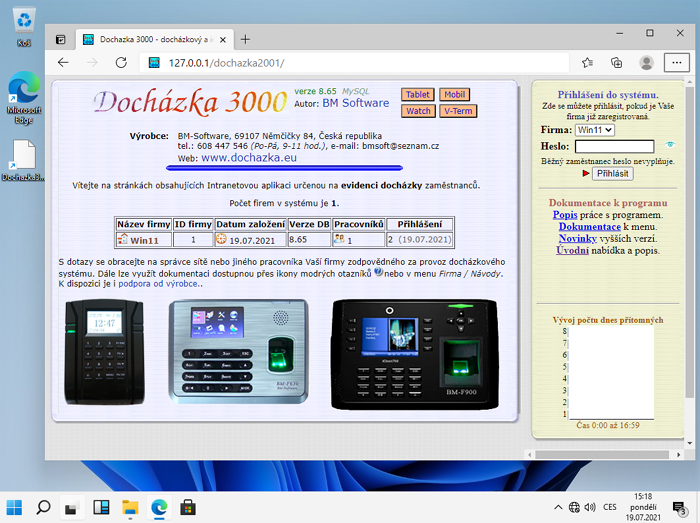Open the Recycle Bin (Koš) desktop icon
Screen dimensions: 700x523
pyautogui.click(x=24, y=28)
